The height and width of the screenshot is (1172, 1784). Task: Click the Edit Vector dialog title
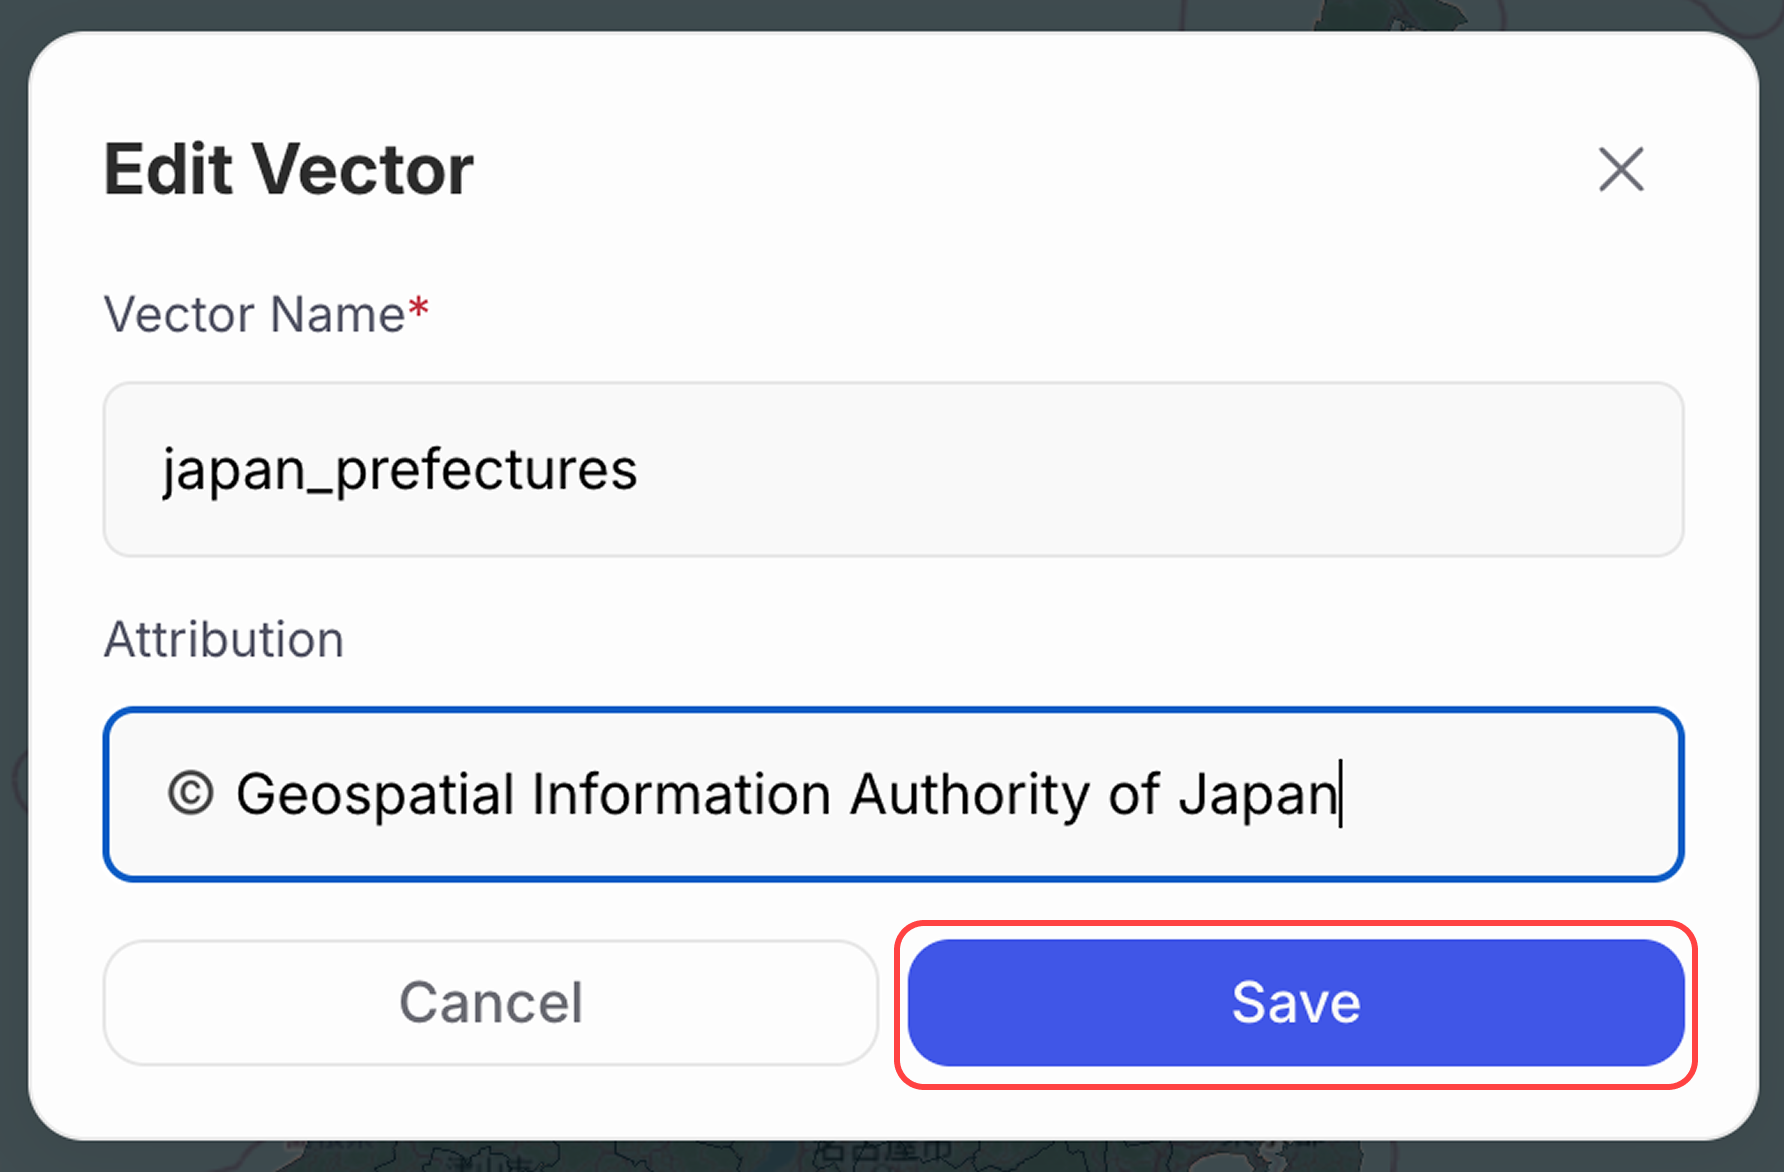288,169
